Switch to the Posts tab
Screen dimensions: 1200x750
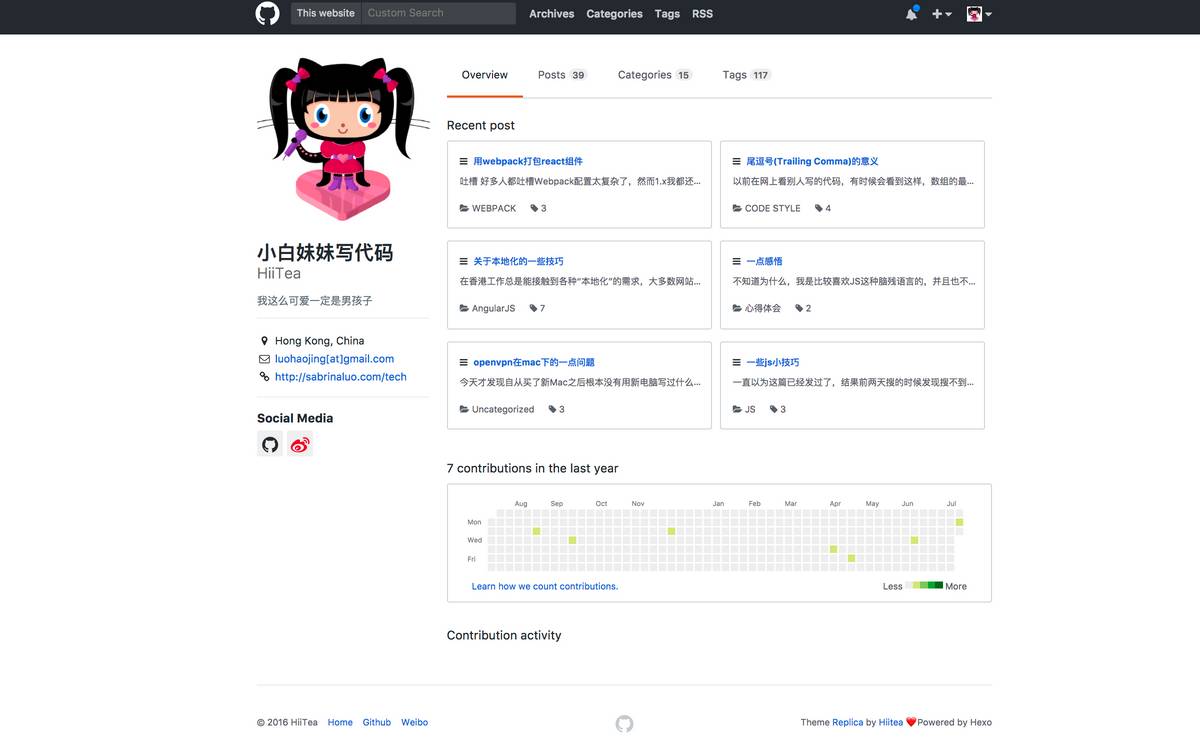coord(561,75)
